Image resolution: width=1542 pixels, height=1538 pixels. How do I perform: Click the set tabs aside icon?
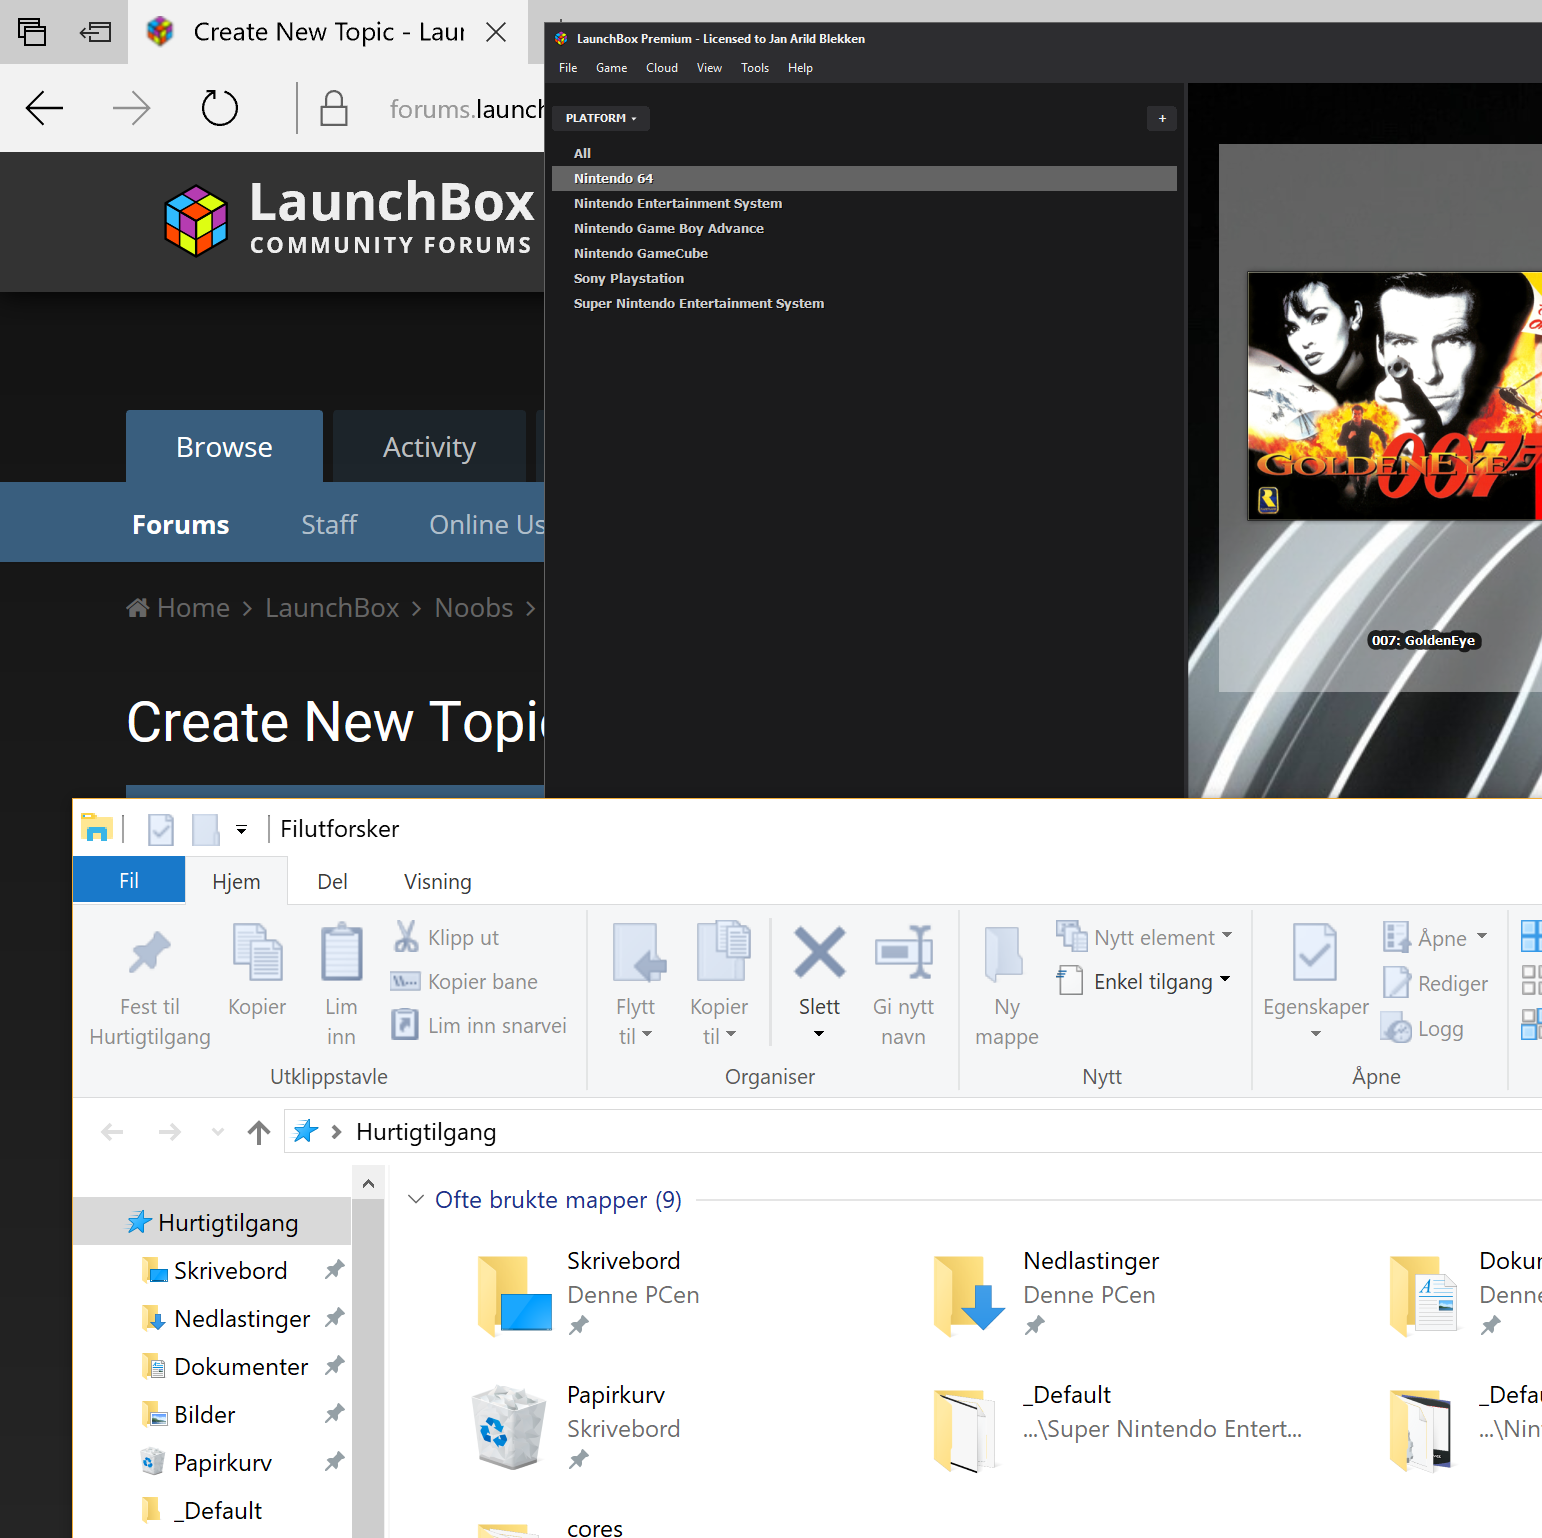tap(95, 32)
